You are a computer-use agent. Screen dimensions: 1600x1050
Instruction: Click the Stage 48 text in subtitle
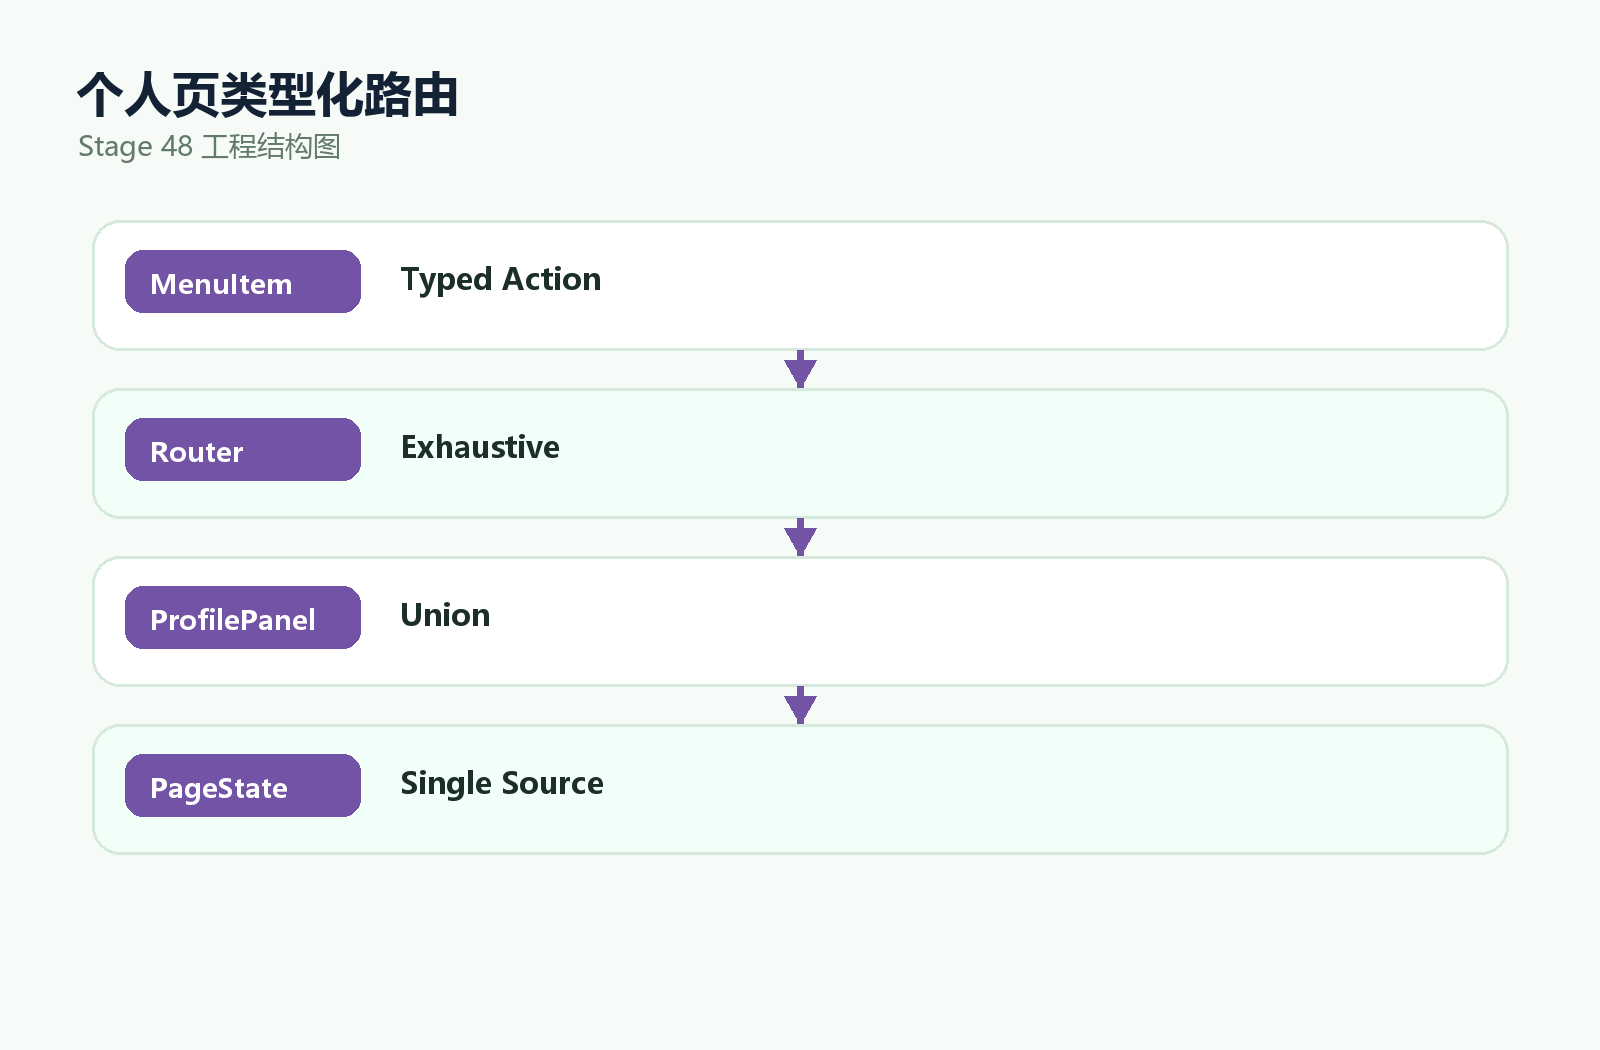coord(135,147)
